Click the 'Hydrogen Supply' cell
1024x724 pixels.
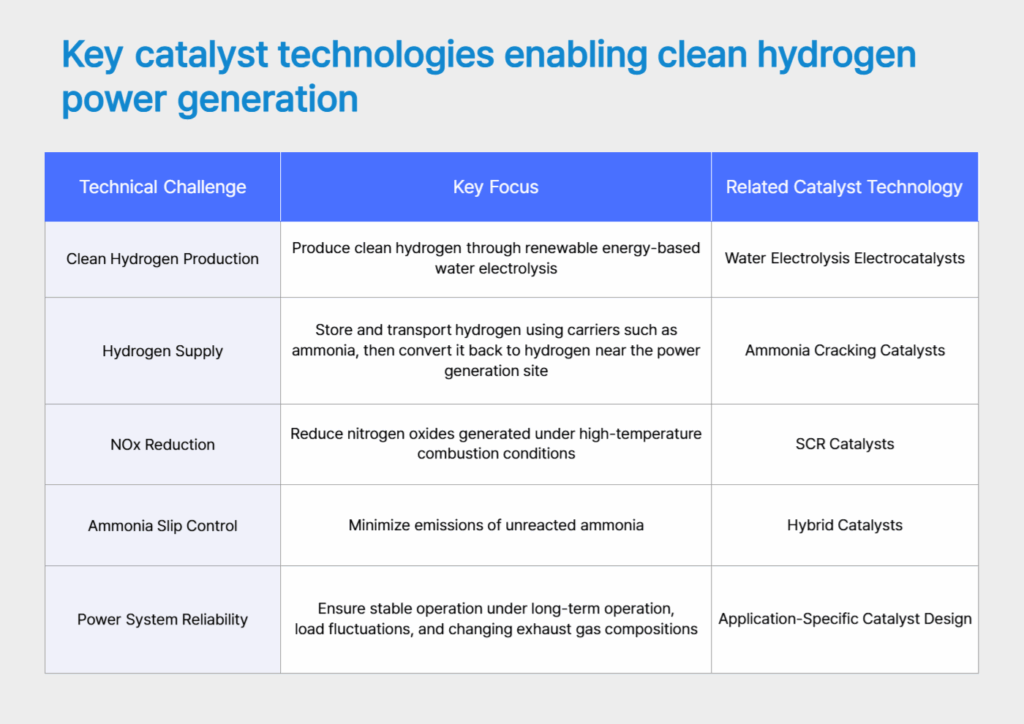(163, 351)
